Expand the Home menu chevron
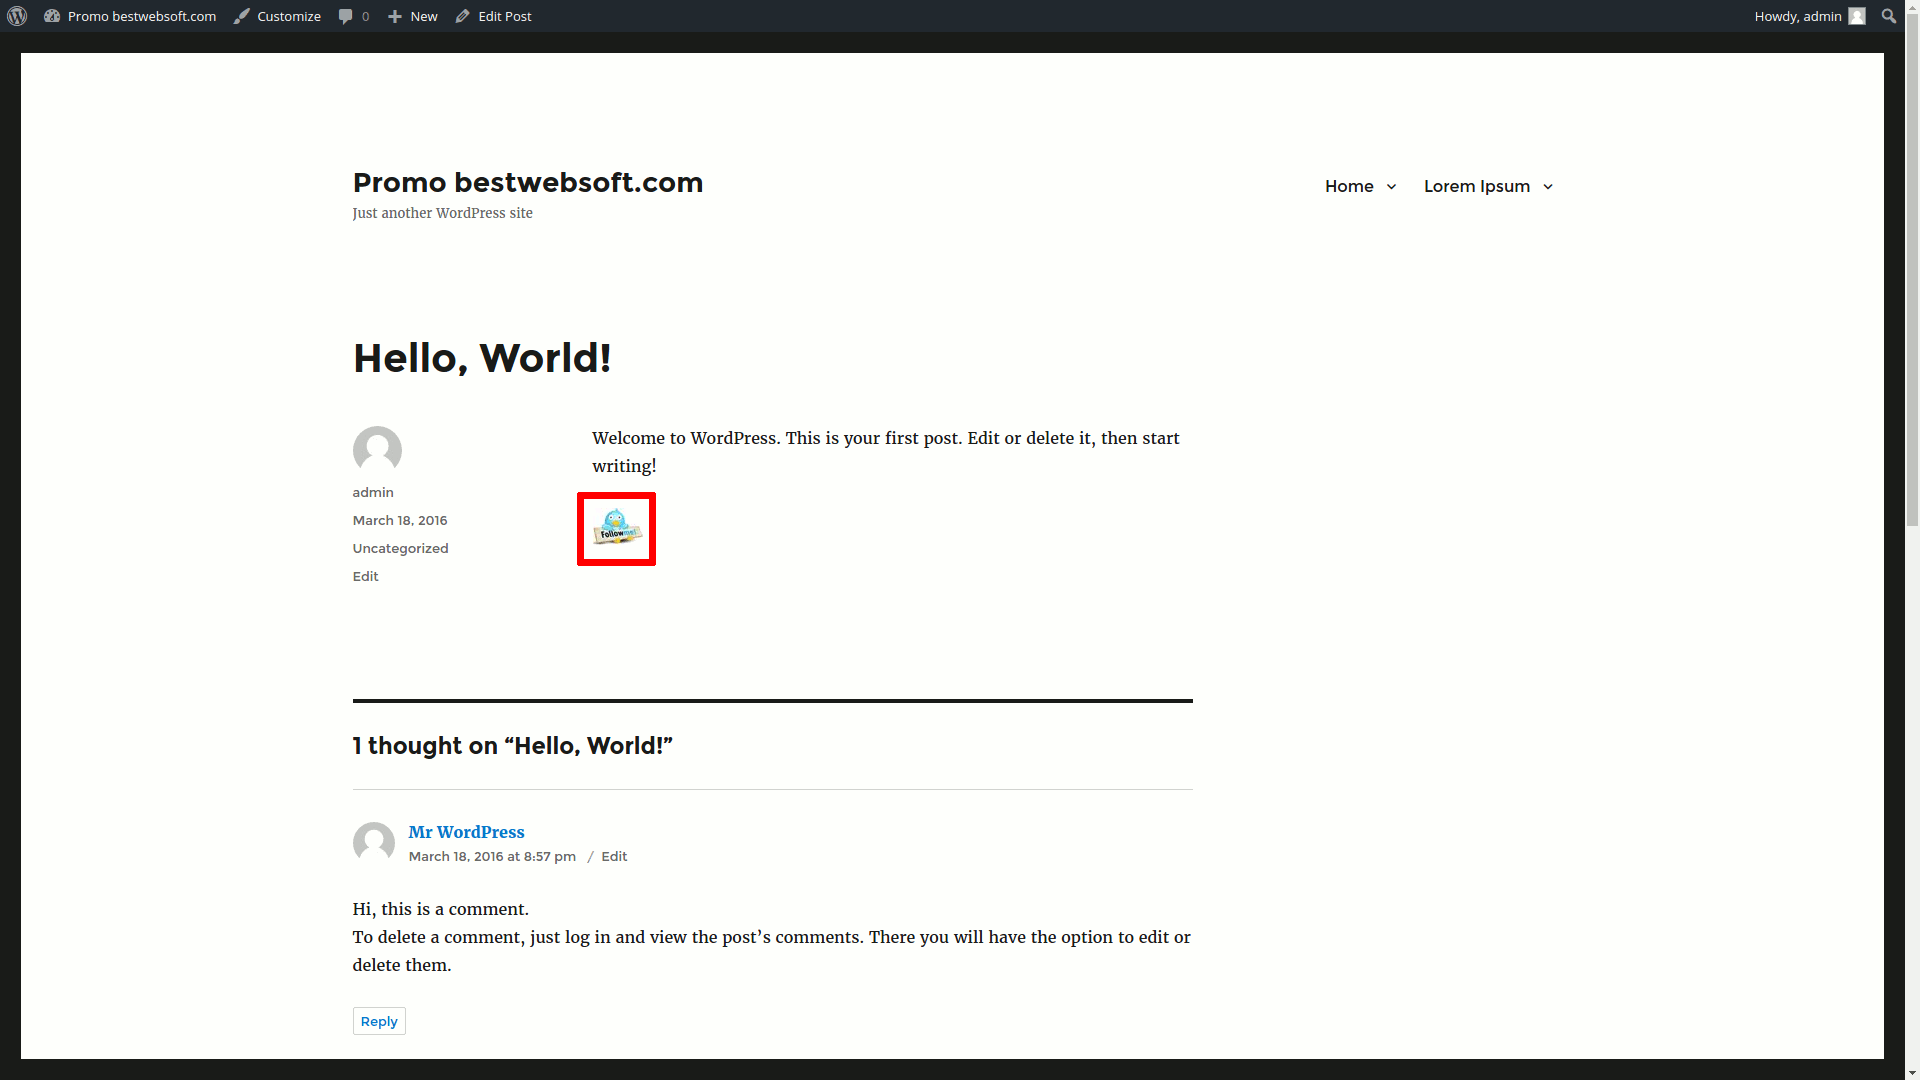1920x1080 pixels. coord(1391,187)
